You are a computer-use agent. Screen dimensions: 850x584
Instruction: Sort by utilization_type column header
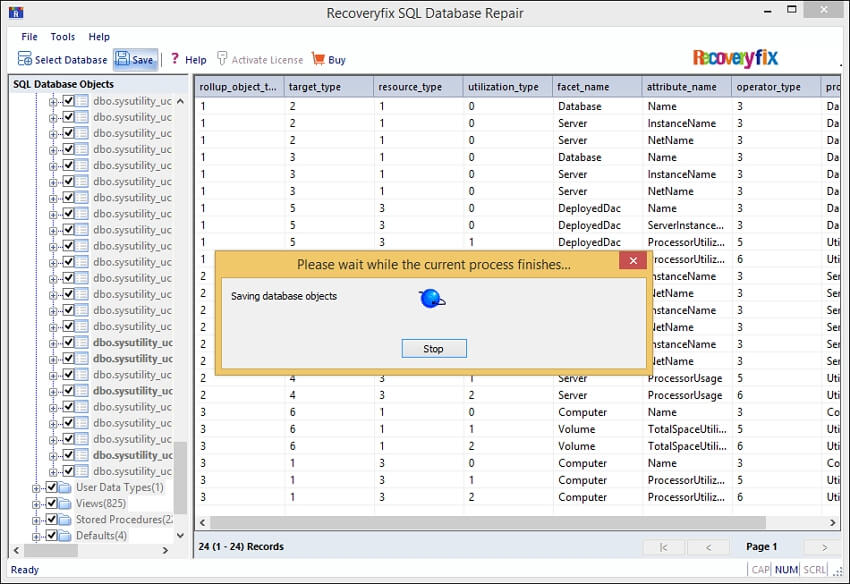(507, 87)
